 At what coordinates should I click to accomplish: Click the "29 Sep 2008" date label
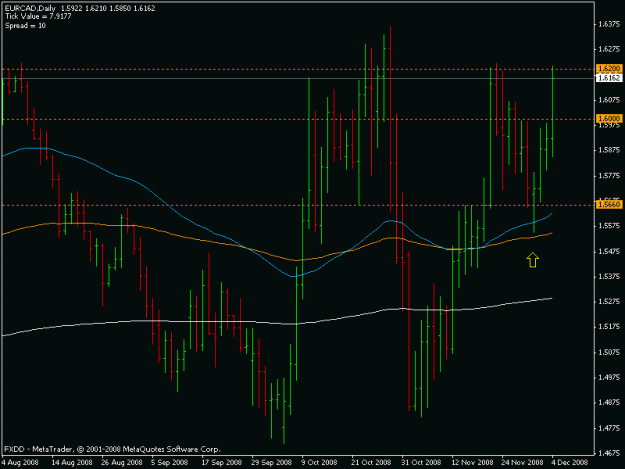click(x=271, y=462)
